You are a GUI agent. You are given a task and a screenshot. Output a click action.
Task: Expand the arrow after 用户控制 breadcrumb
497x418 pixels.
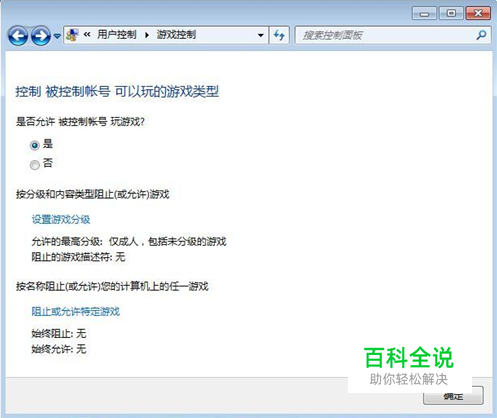[x=147, y=35]
